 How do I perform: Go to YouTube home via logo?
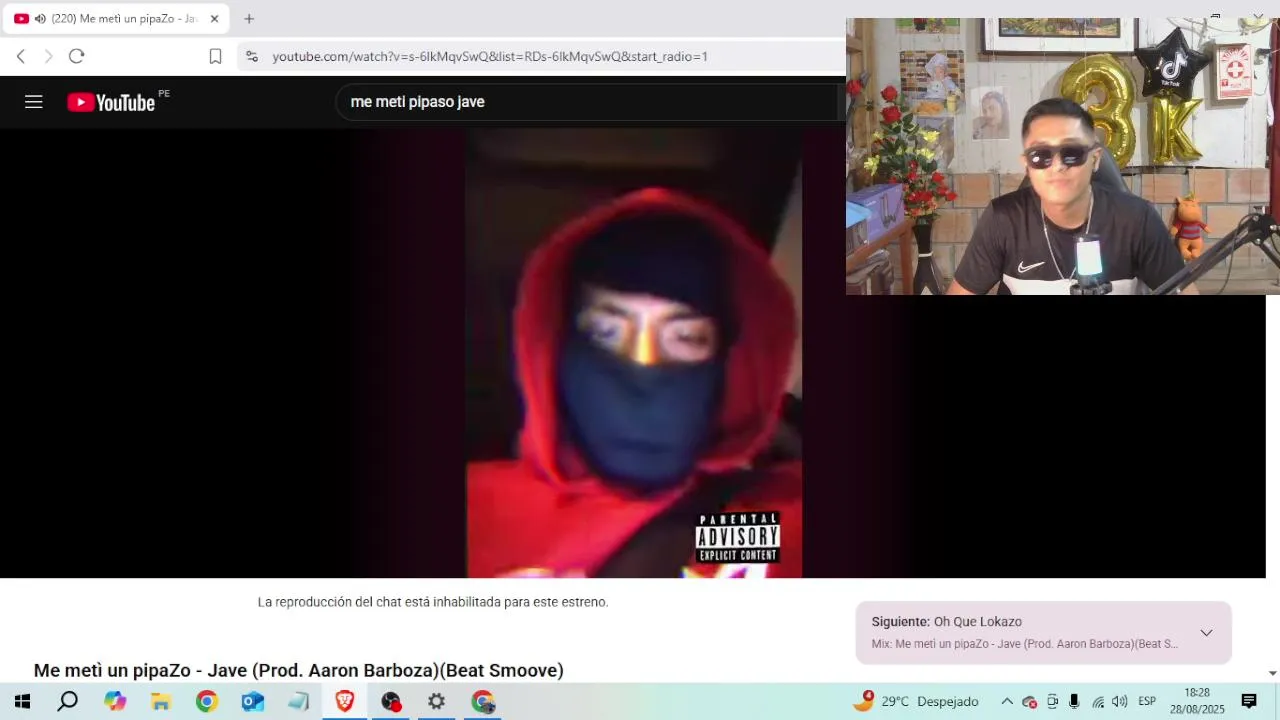(x=111, y=102)
